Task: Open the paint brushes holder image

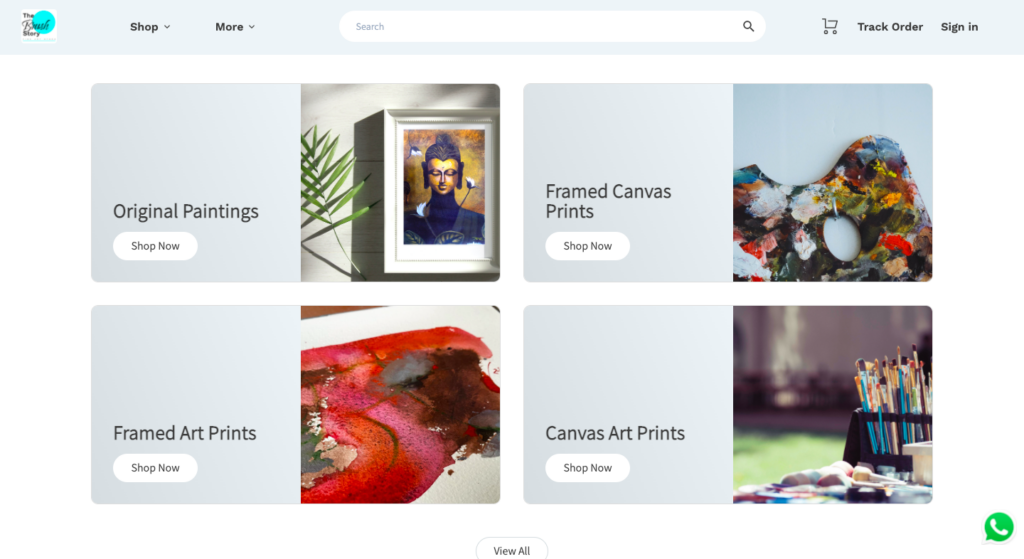Action: pos(833,405)
